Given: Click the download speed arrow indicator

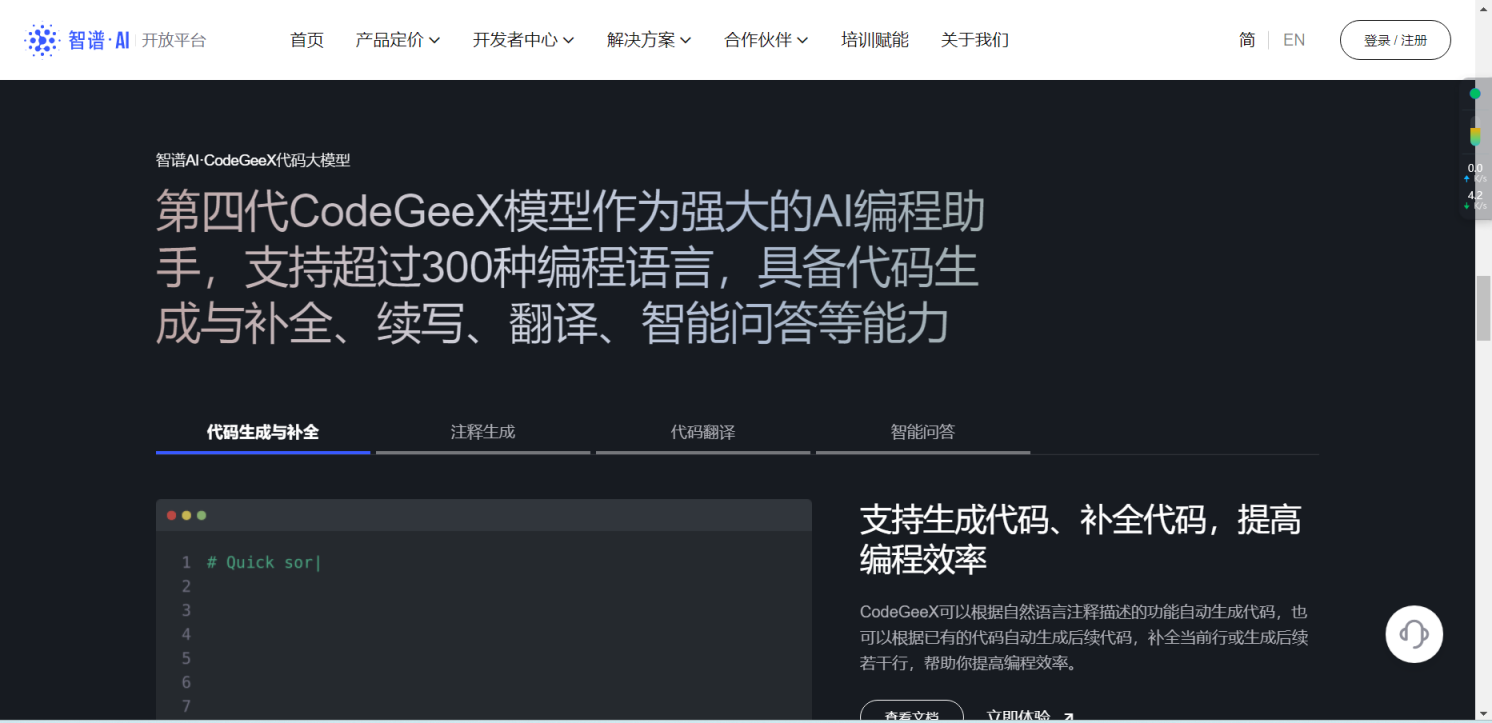Looking at the screenshot, I should (1467, 206).
